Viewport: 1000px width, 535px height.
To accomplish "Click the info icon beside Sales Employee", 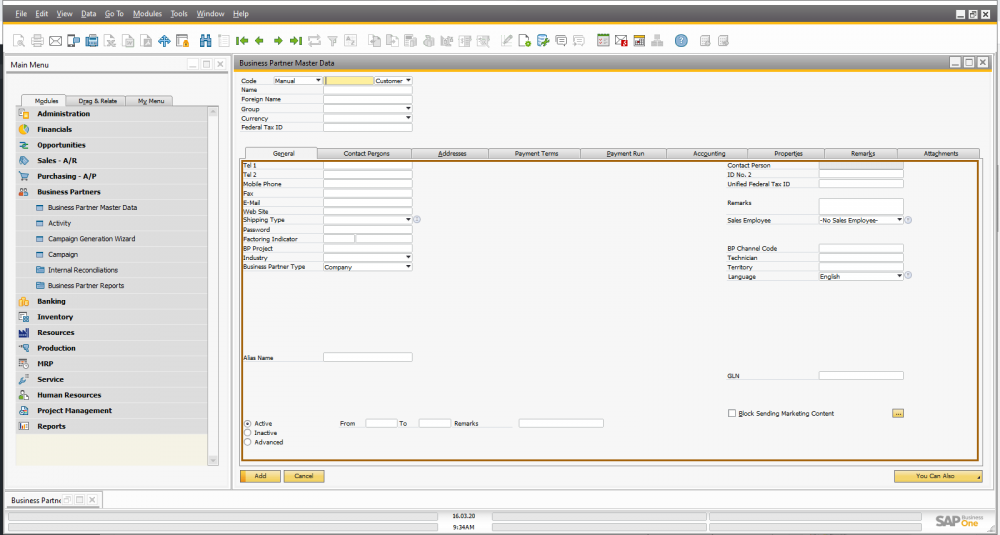I will (908, 220).
